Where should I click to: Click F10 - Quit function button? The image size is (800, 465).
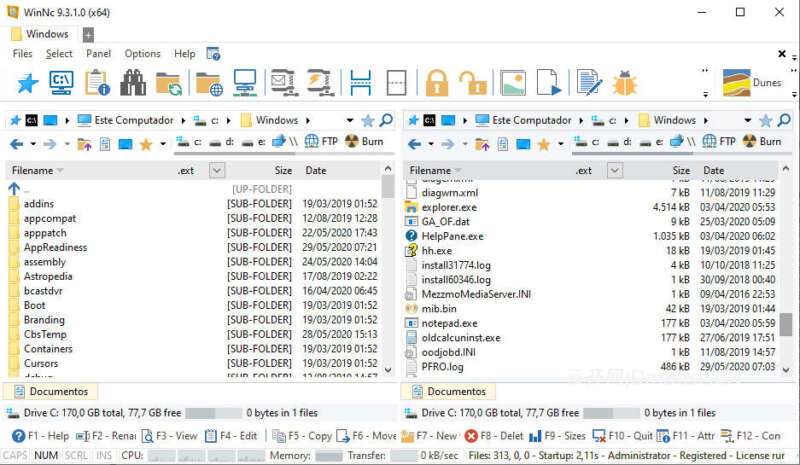click(x=622, y=436)
